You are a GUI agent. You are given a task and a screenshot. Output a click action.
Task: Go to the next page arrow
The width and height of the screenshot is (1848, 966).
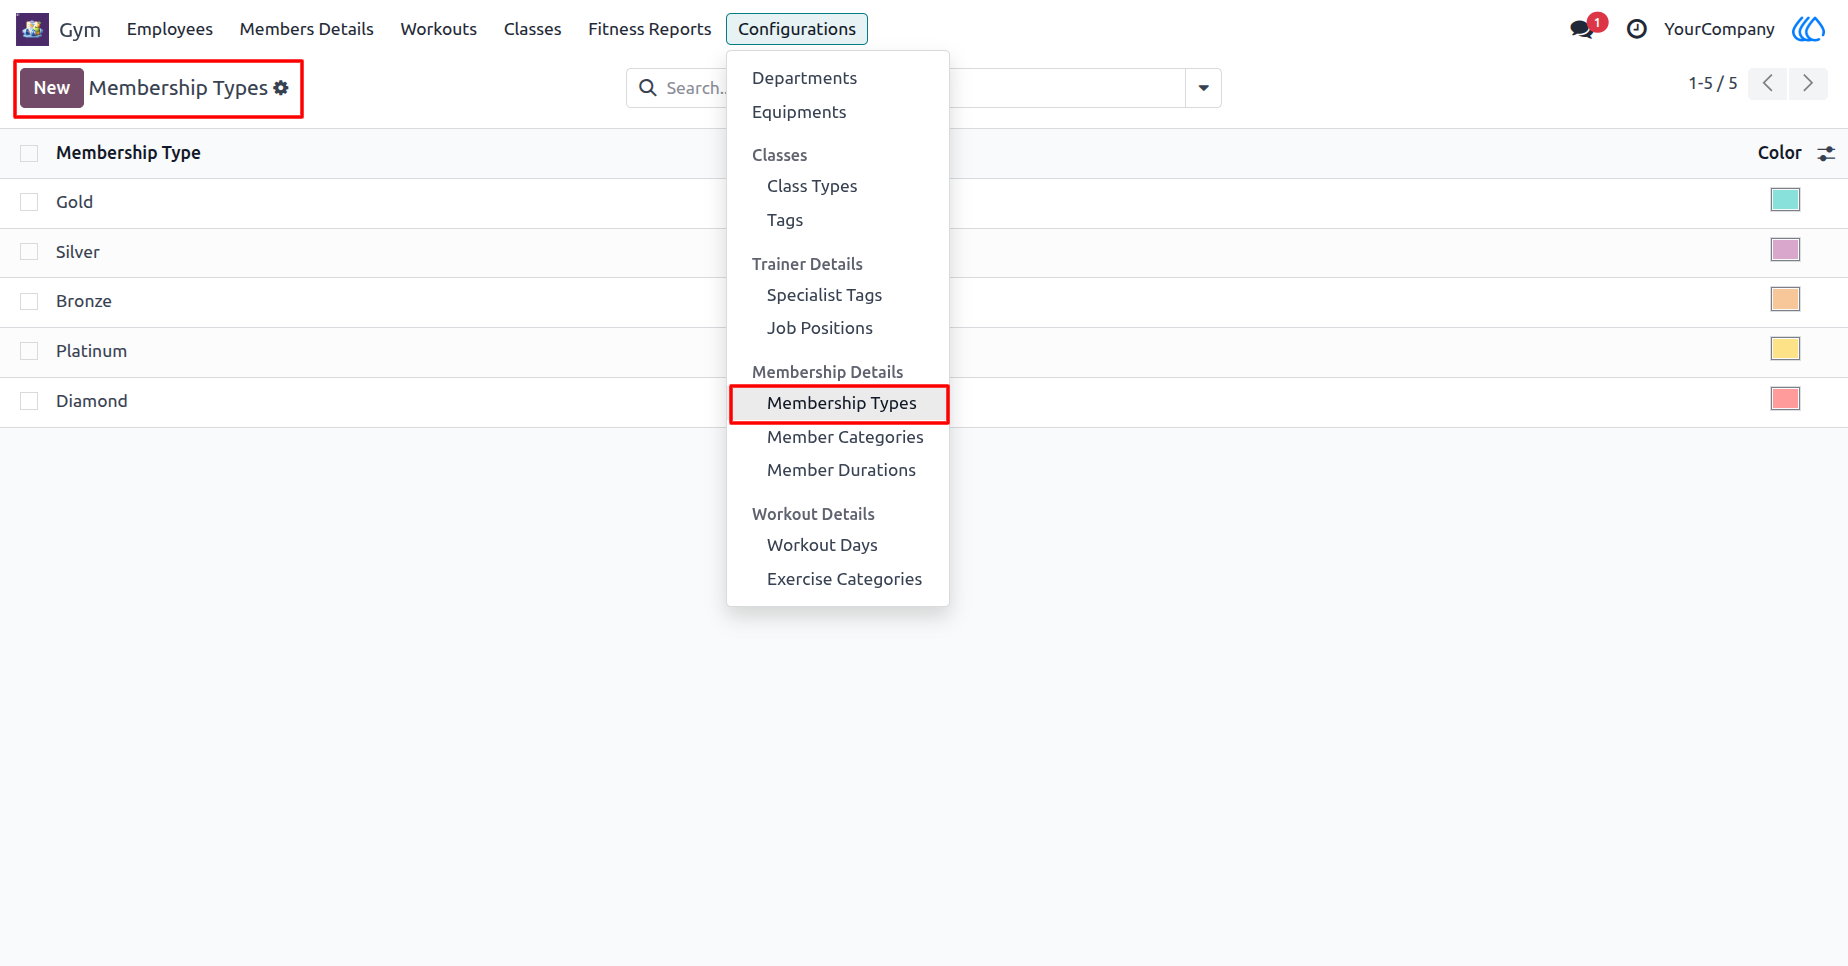click(1808, 83)
